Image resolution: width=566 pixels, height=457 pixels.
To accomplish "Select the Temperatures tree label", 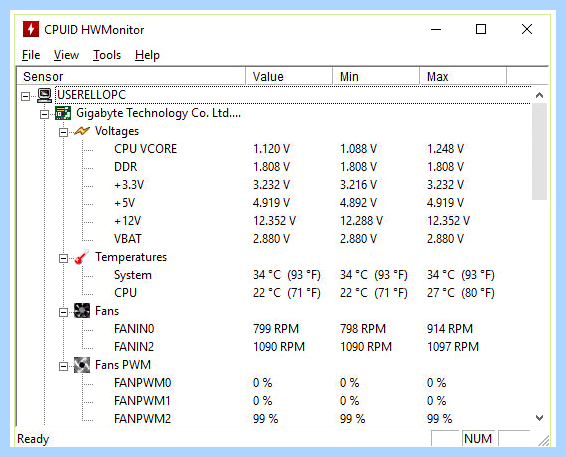I will [131, 257].
